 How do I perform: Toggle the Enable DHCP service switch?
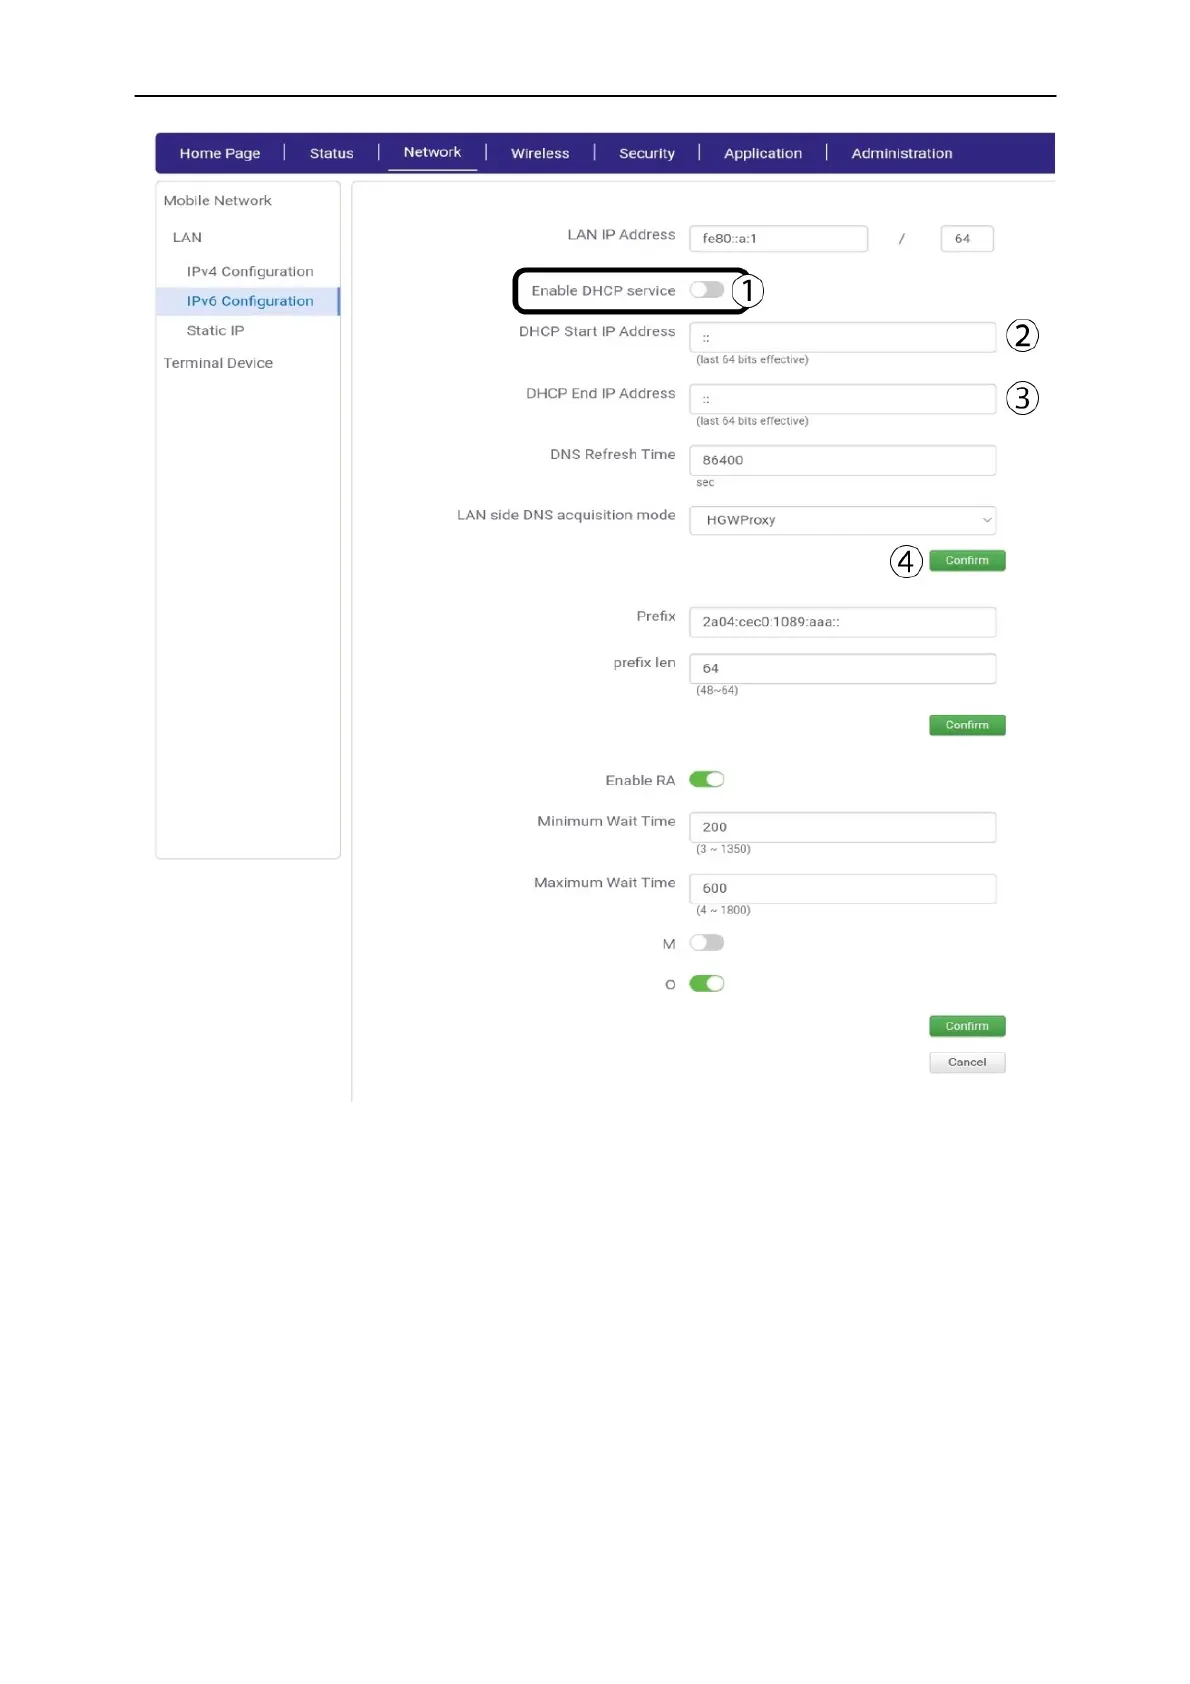coord(706,290)
